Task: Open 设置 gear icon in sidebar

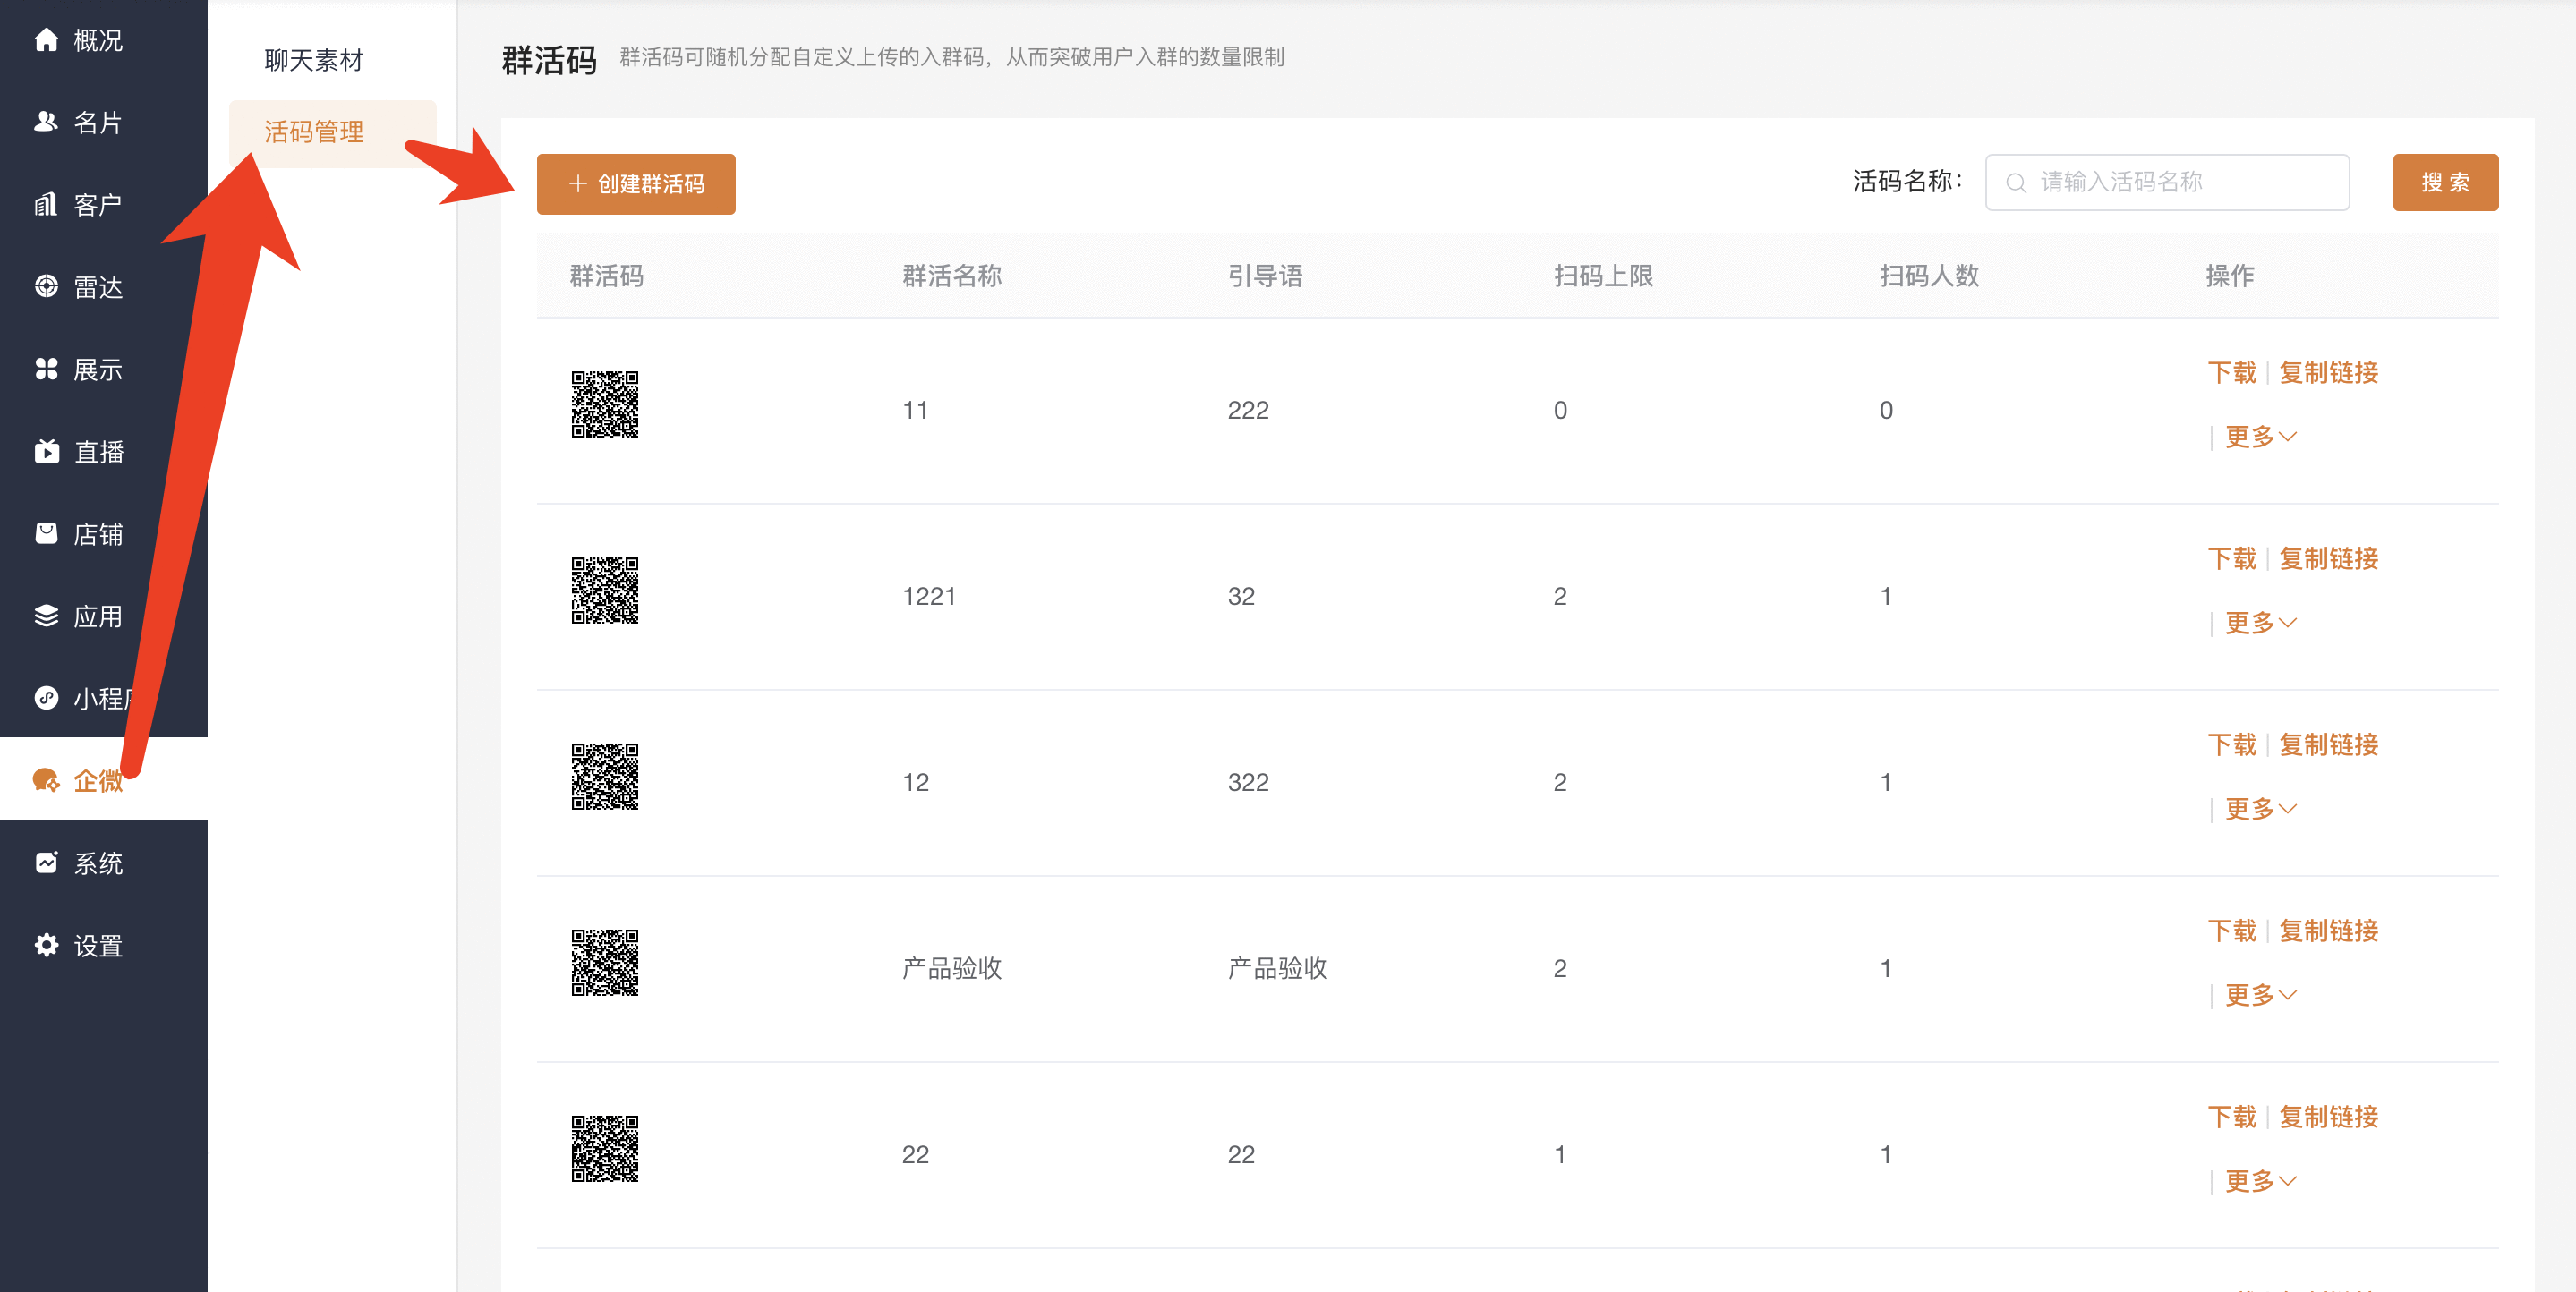Action: (46, 945)
